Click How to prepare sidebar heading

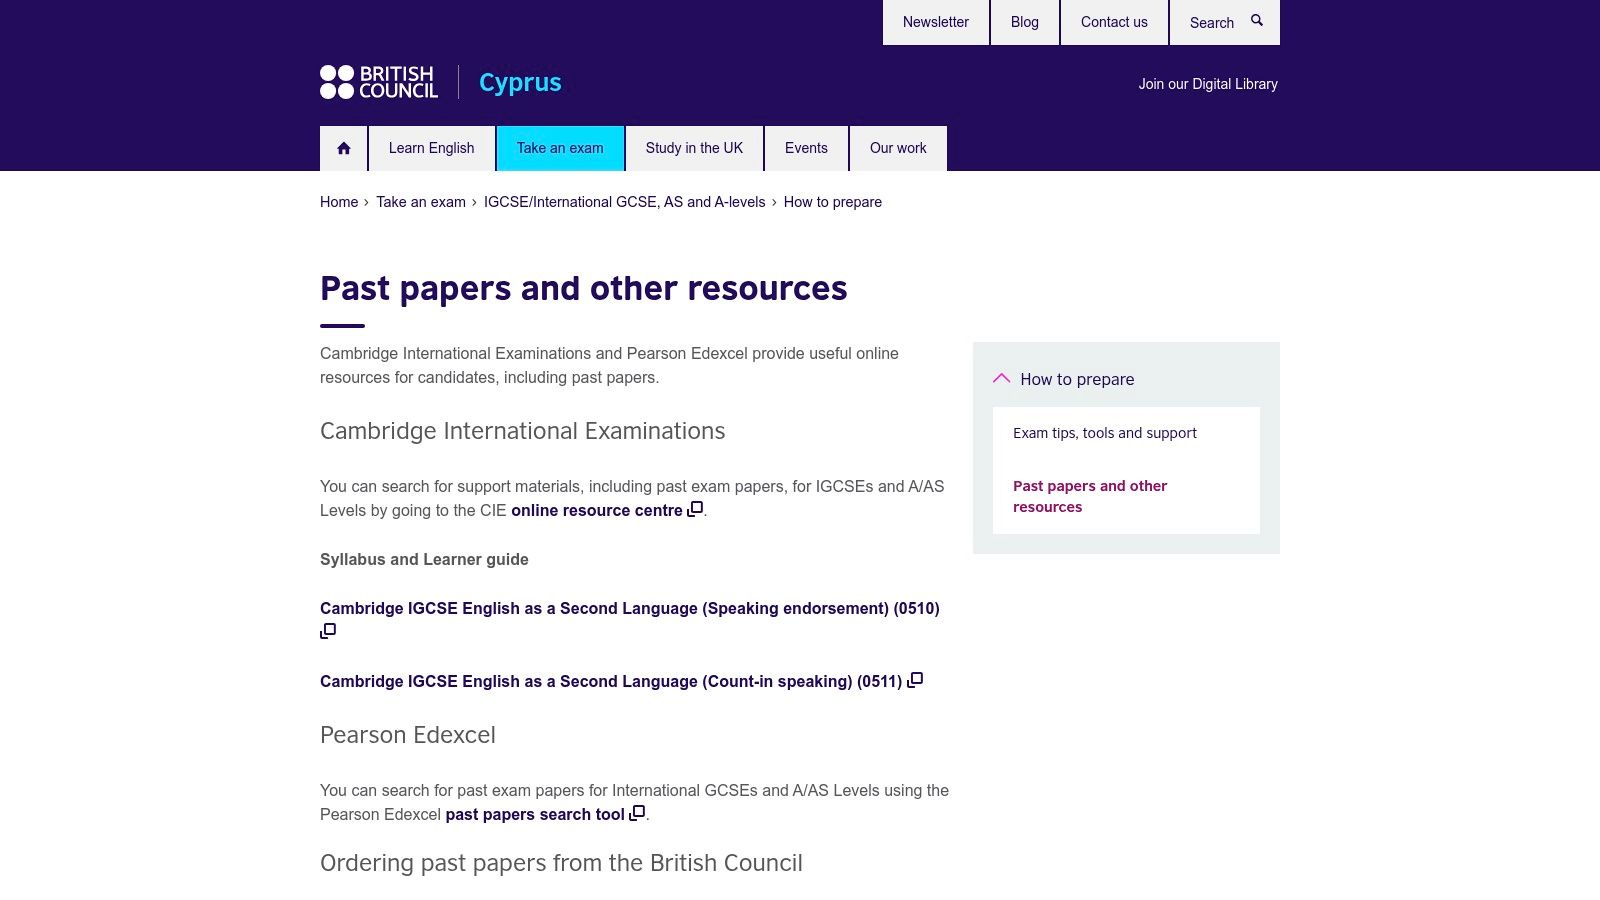(x=1077, y=379)
